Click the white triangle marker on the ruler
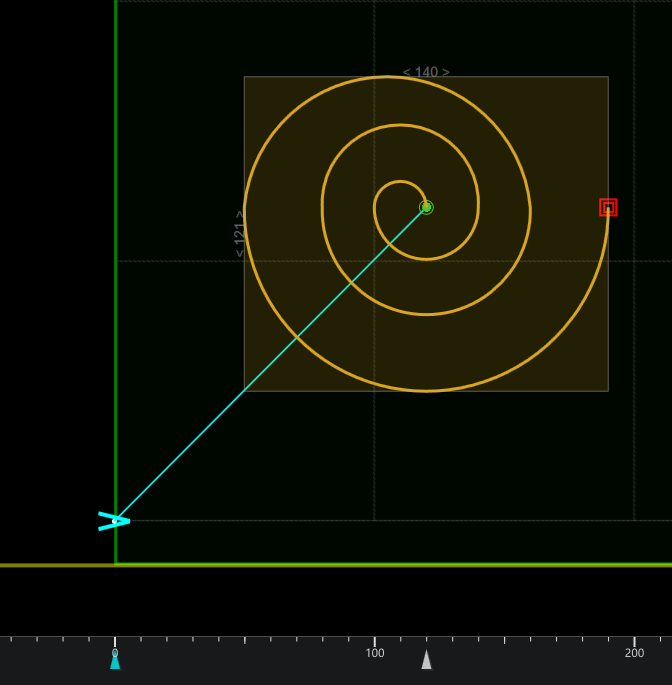This screenshot has width=672, height=685. click(426, 660)
